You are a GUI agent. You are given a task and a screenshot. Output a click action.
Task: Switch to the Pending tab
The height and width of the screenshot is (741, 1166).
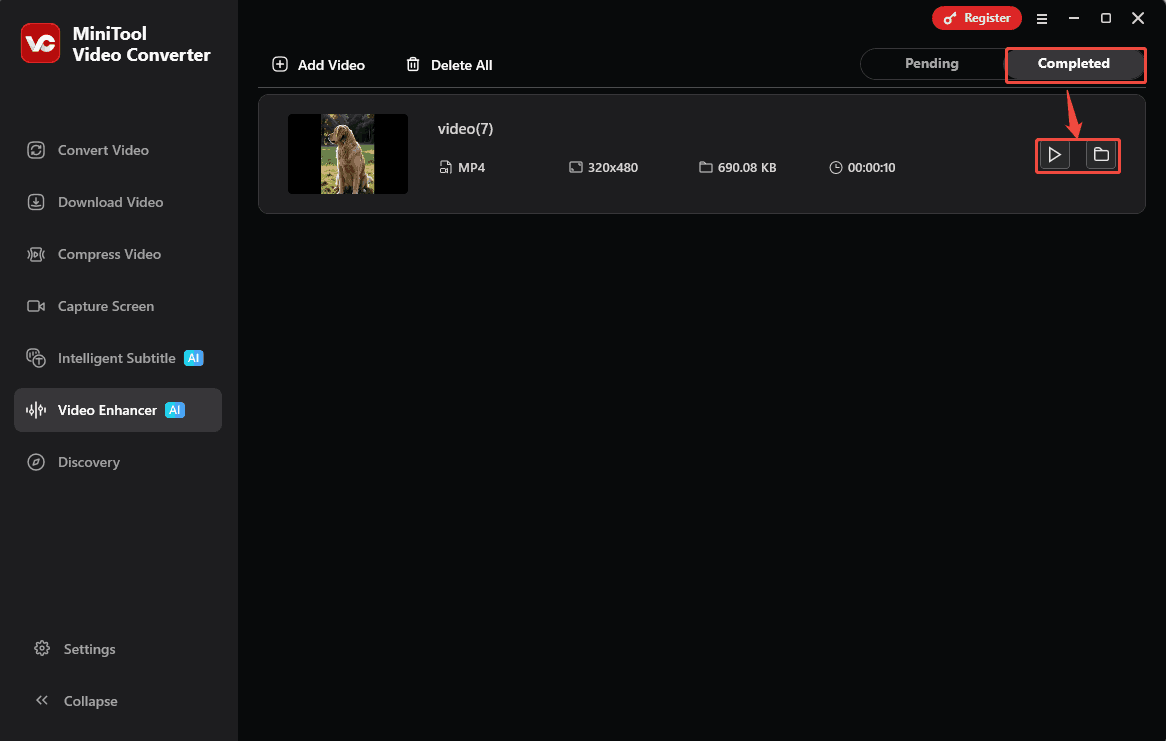point(931,63)
